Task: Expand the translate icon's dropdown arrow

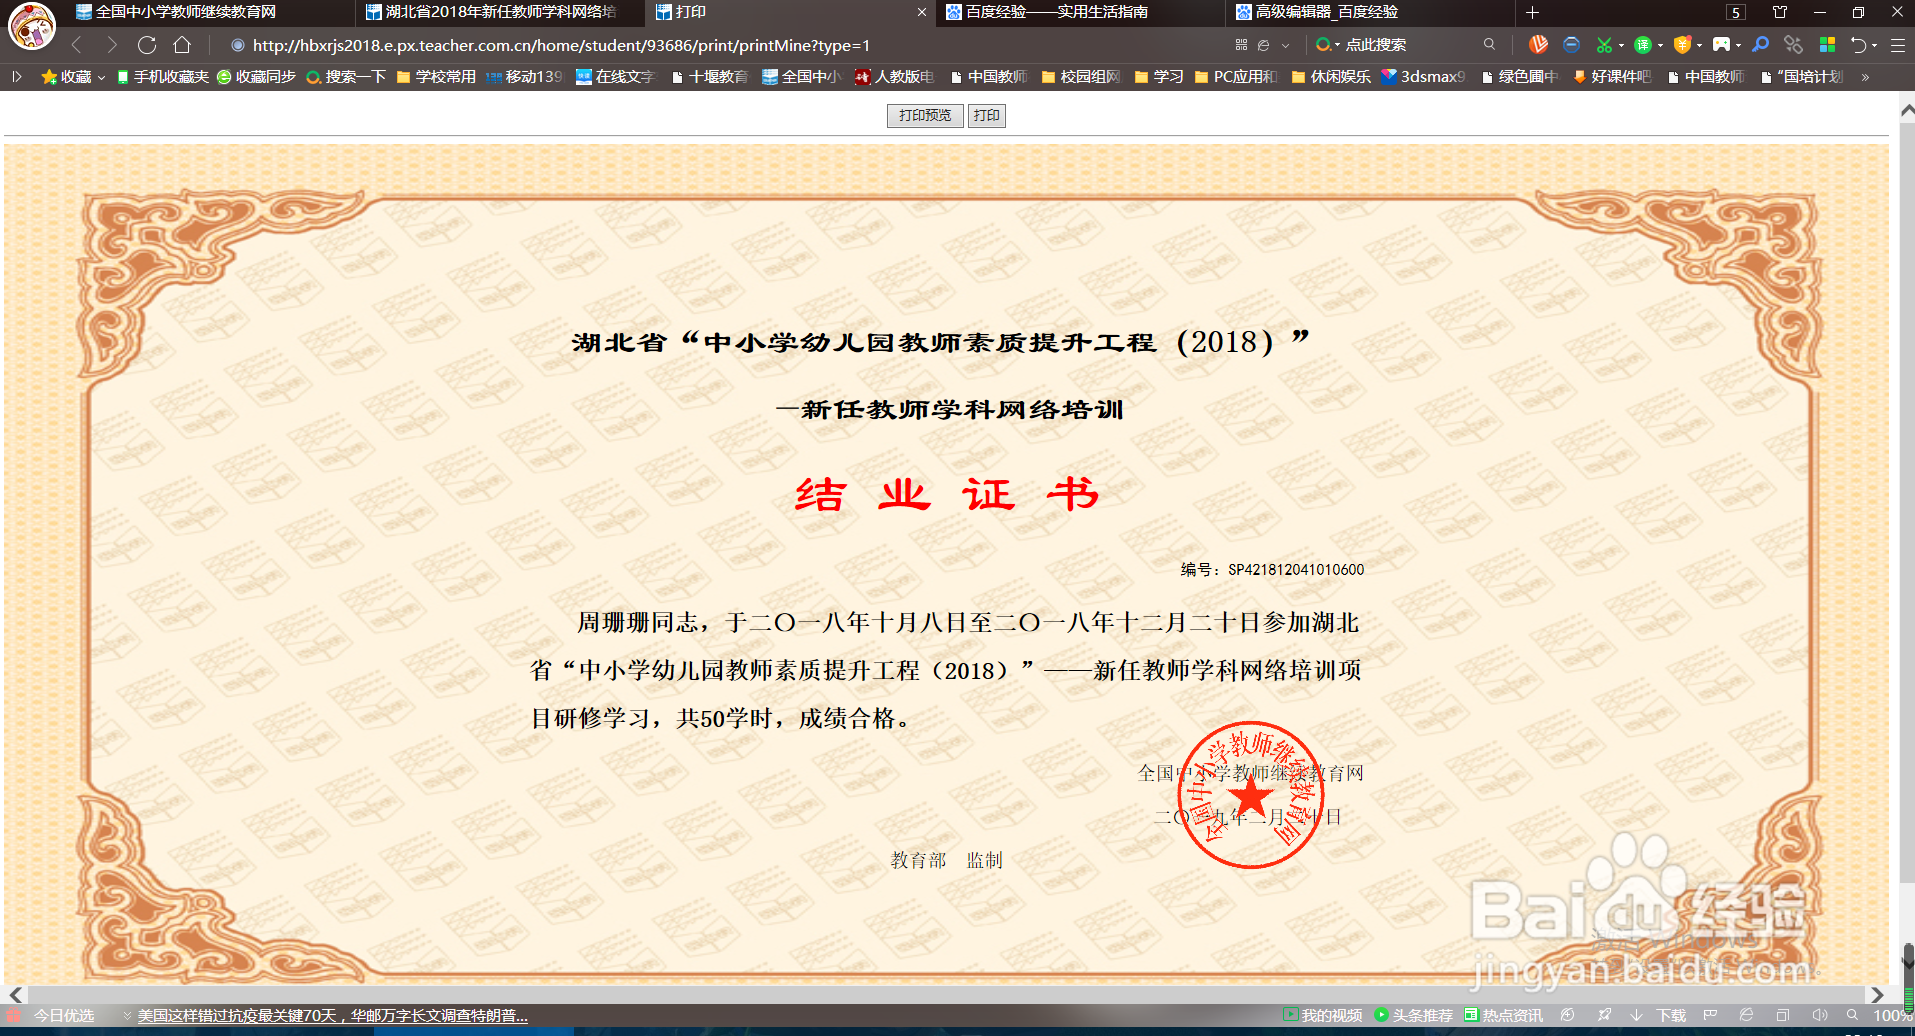Action: 1661,45
